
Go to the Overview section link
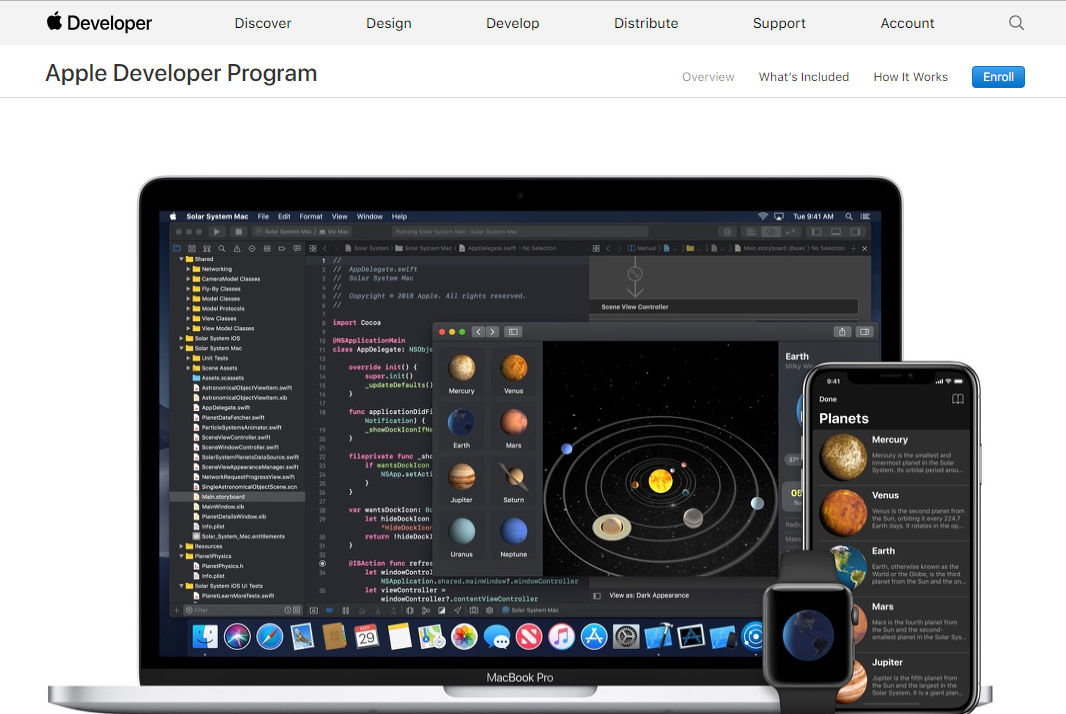pos(708,77)
